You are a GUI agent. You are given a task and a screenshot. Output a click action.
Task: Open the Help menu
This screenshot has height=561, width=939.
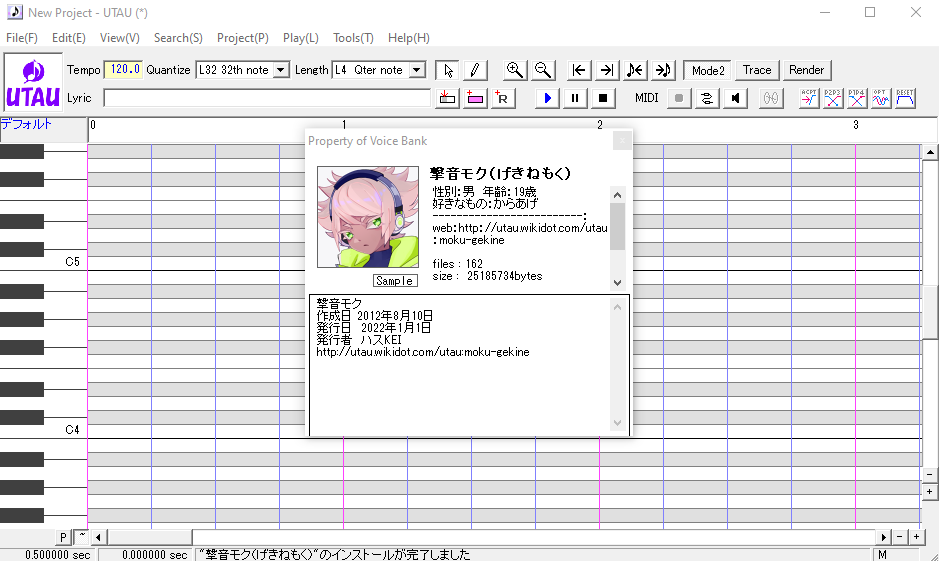(408, 38)
